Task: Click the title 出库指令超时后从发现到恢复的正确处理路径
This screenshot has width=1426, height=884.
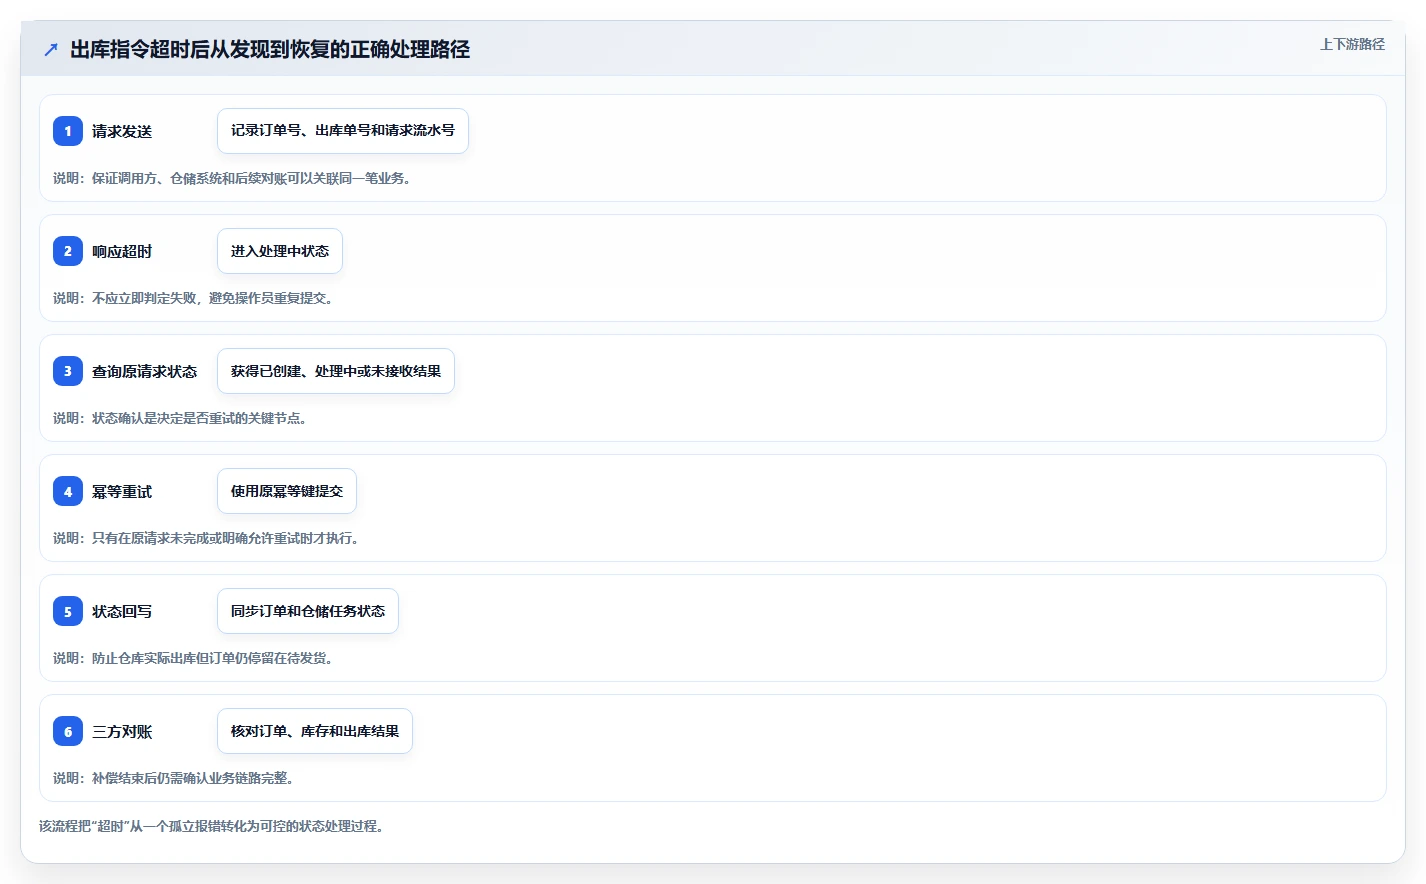Action: [x=270, y=49]
